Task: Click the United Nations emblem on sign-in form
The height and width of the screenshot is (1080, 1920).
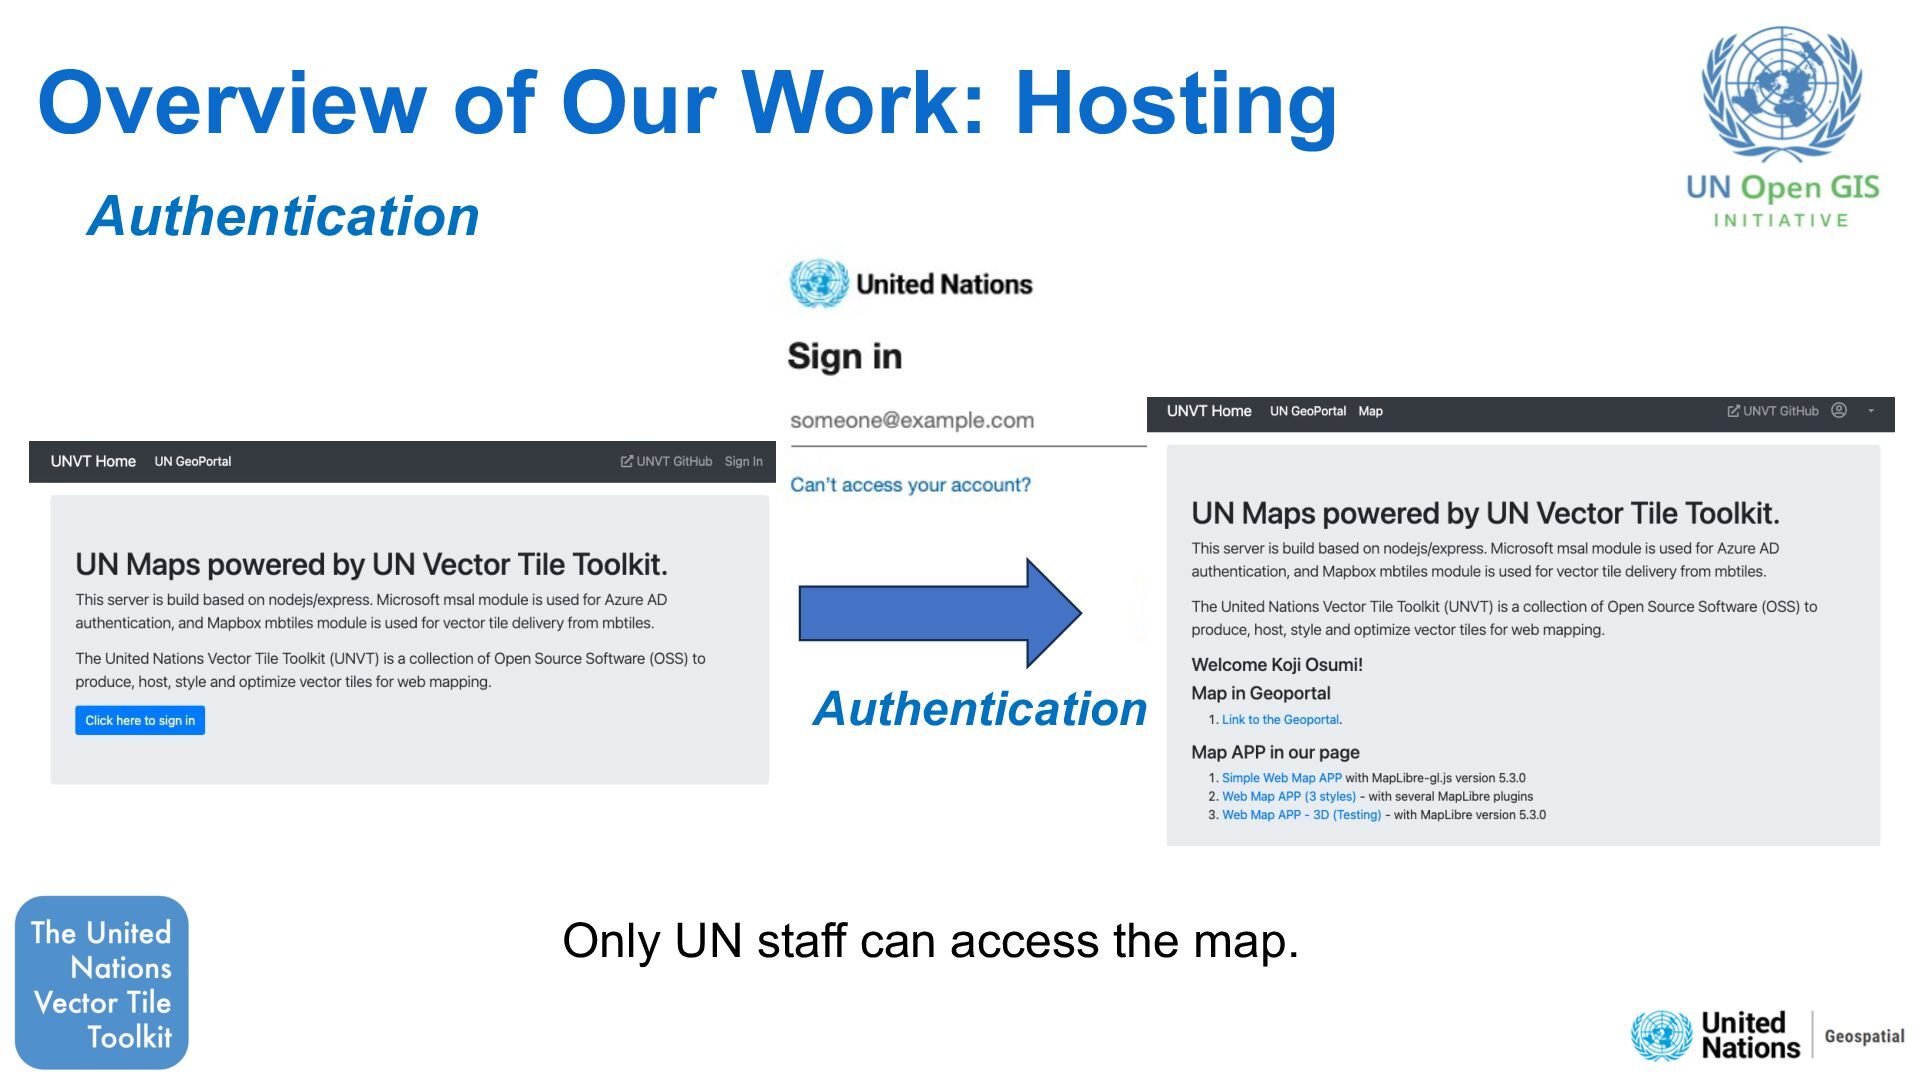Action: point(818,284)
